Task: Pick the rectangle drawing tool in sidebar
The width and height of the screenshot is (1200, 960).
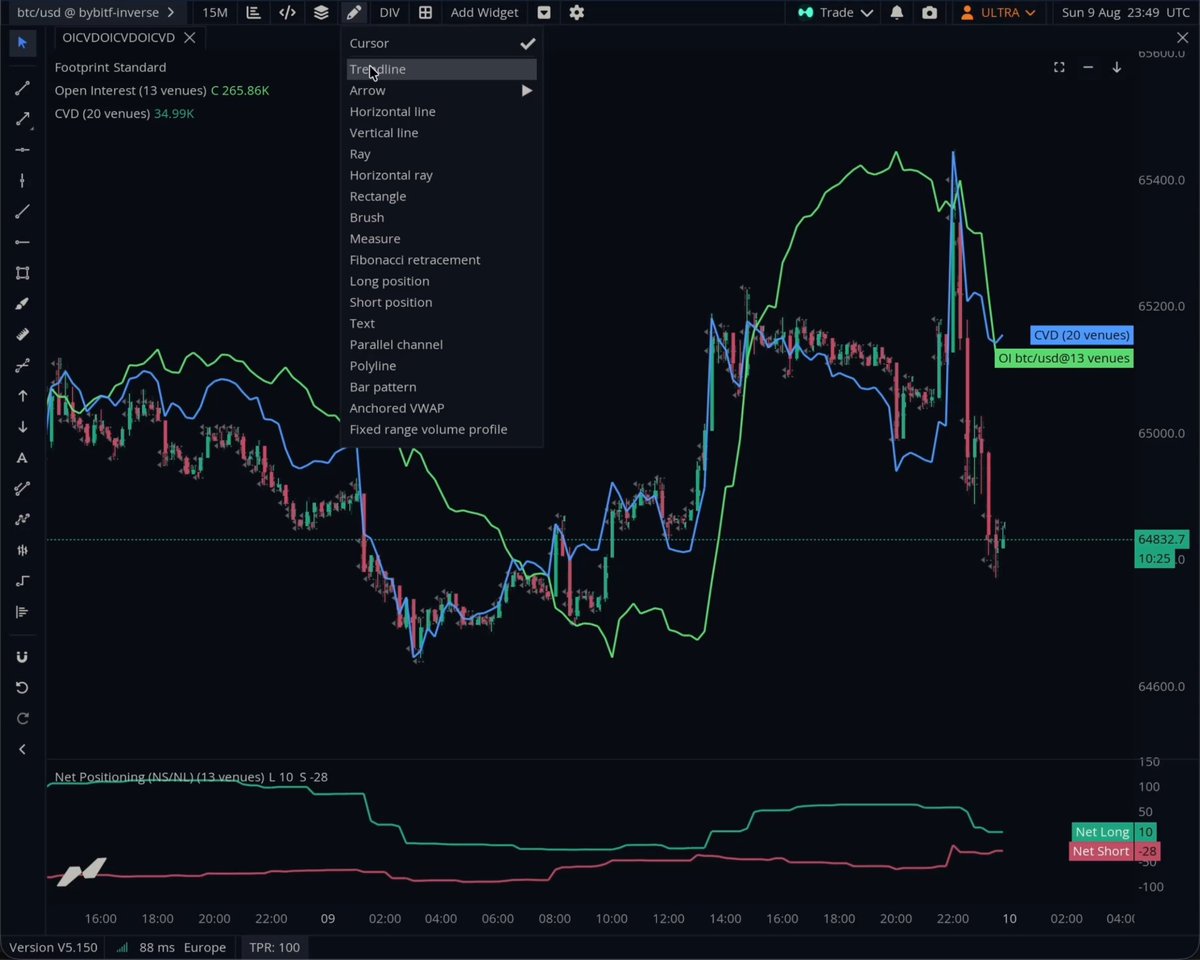Action: point(22,273)
